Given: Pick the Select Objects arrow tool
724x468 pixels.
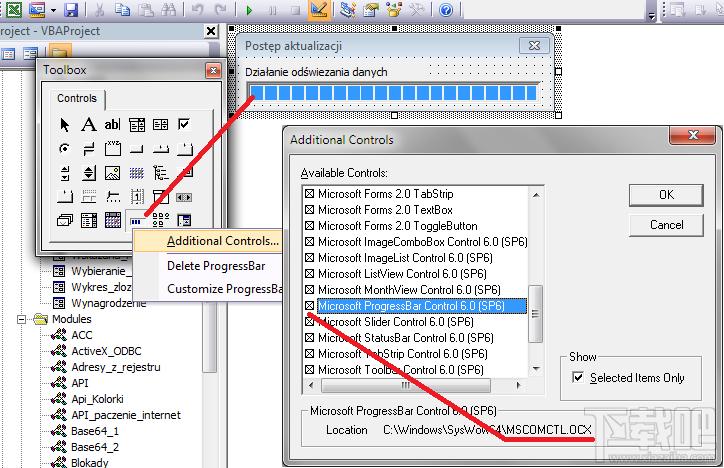Looking at the screenshot, I should [65, 125].
